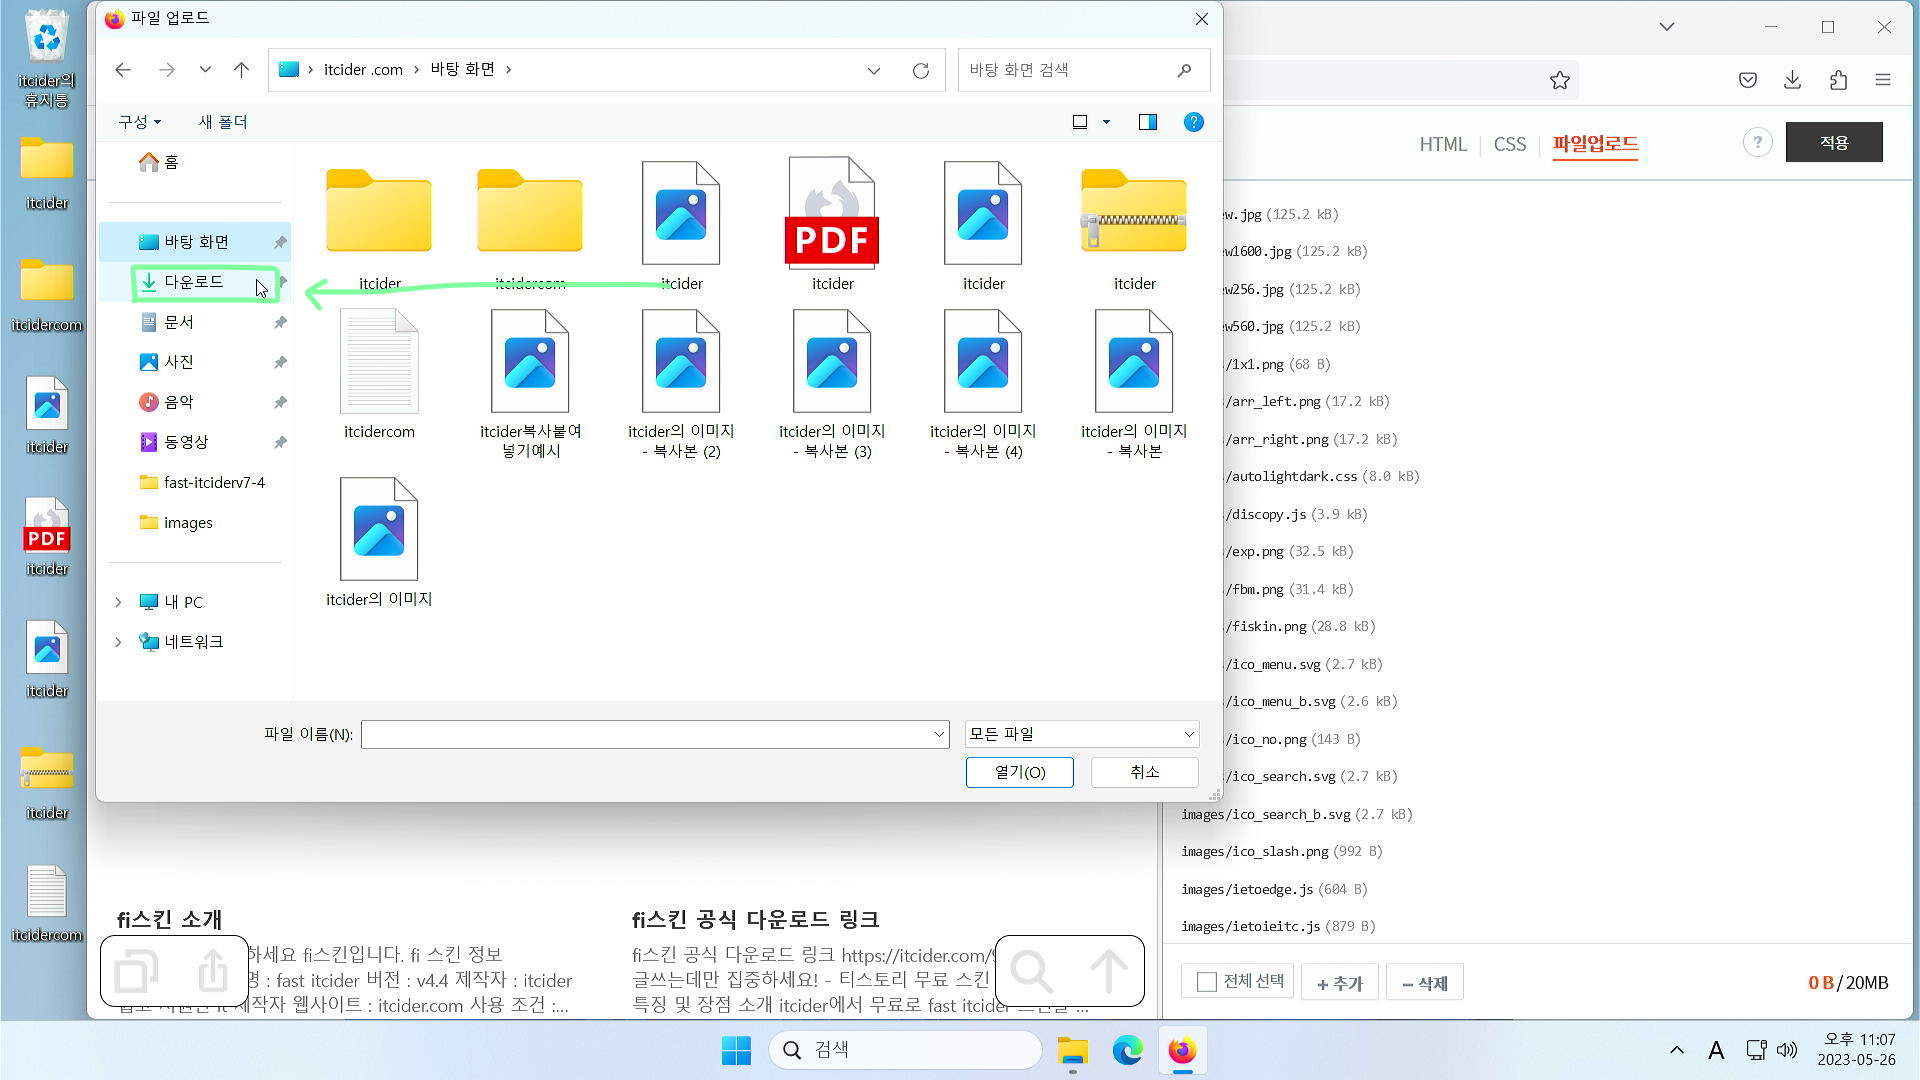Switch to the CSS tab
Viewport: 1920px width, 1080px height.
coord(1509,144)
